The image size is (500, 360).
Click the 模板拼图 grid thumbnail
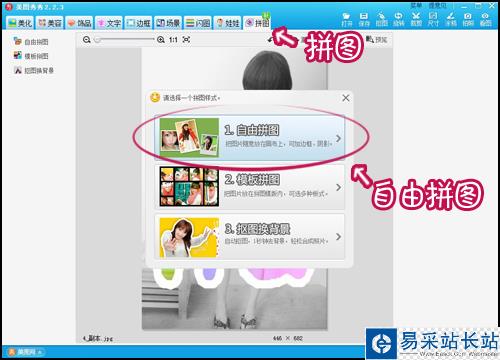[189, 187]
